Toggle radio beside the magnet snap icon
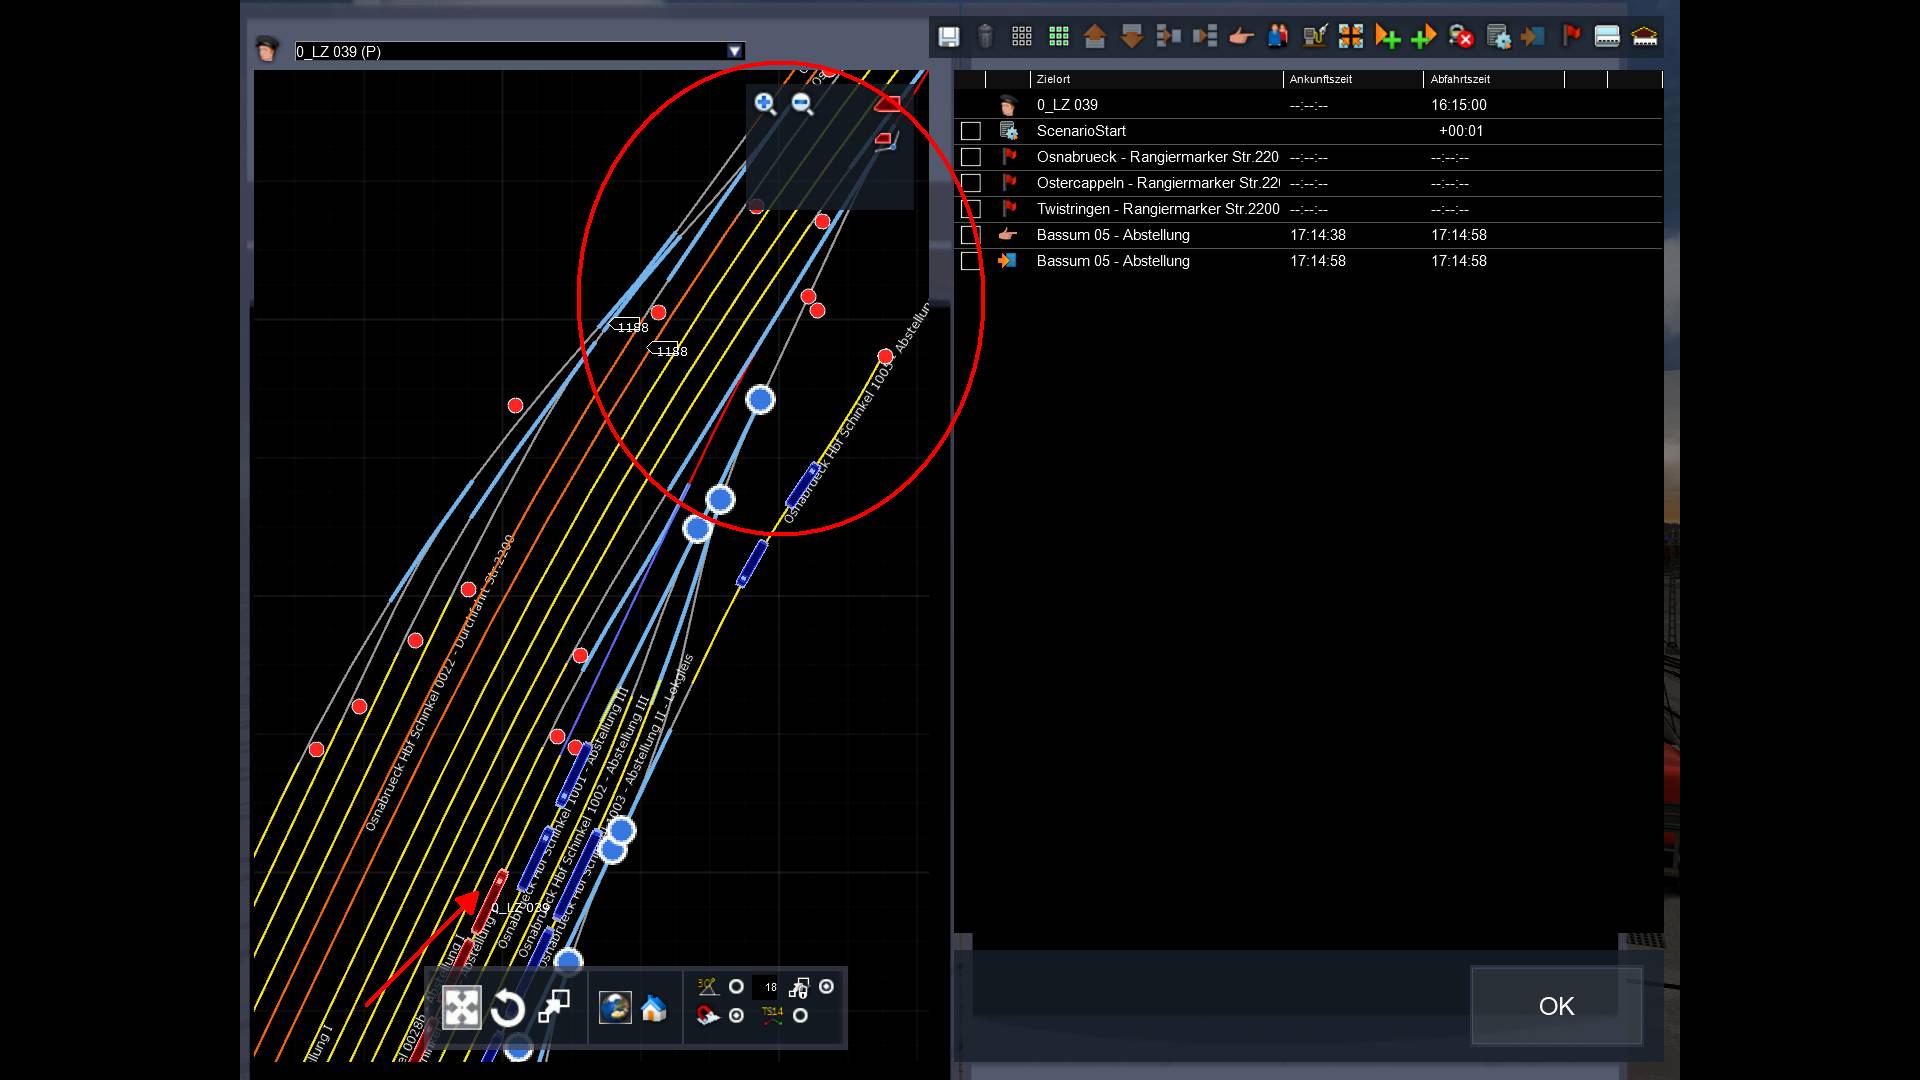 (x=736, y=1016)
